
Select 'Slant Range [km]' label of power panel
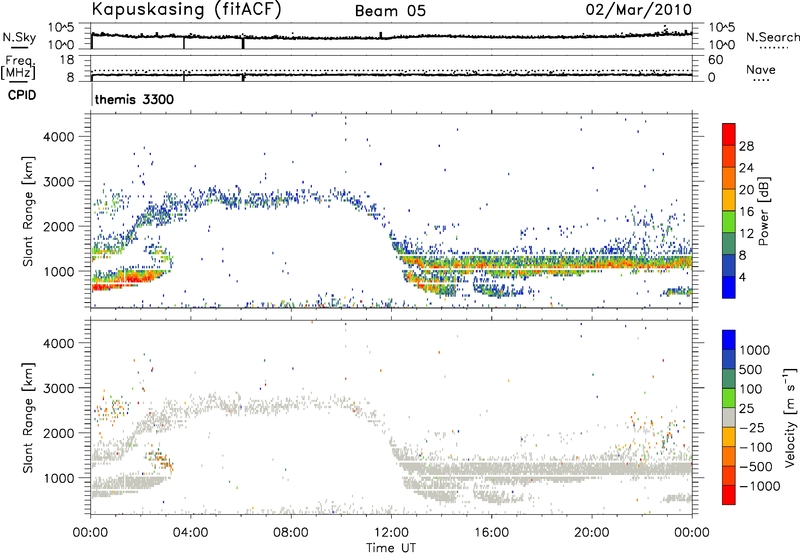(x=28, y=211)
